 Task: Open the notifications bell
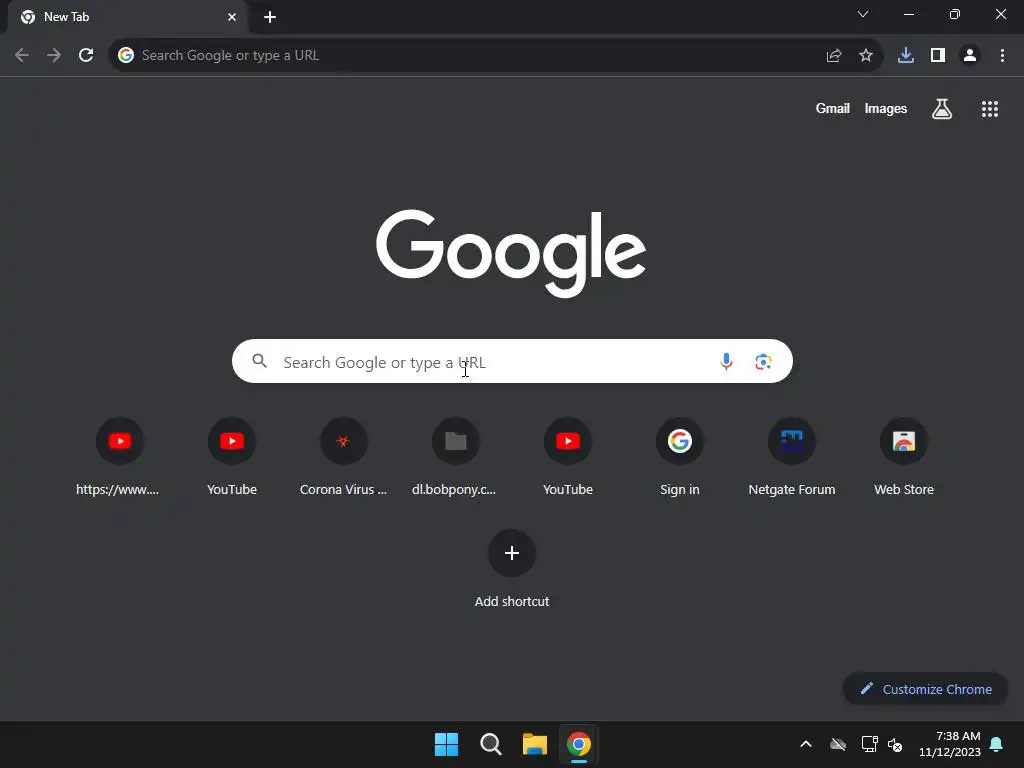996,744
